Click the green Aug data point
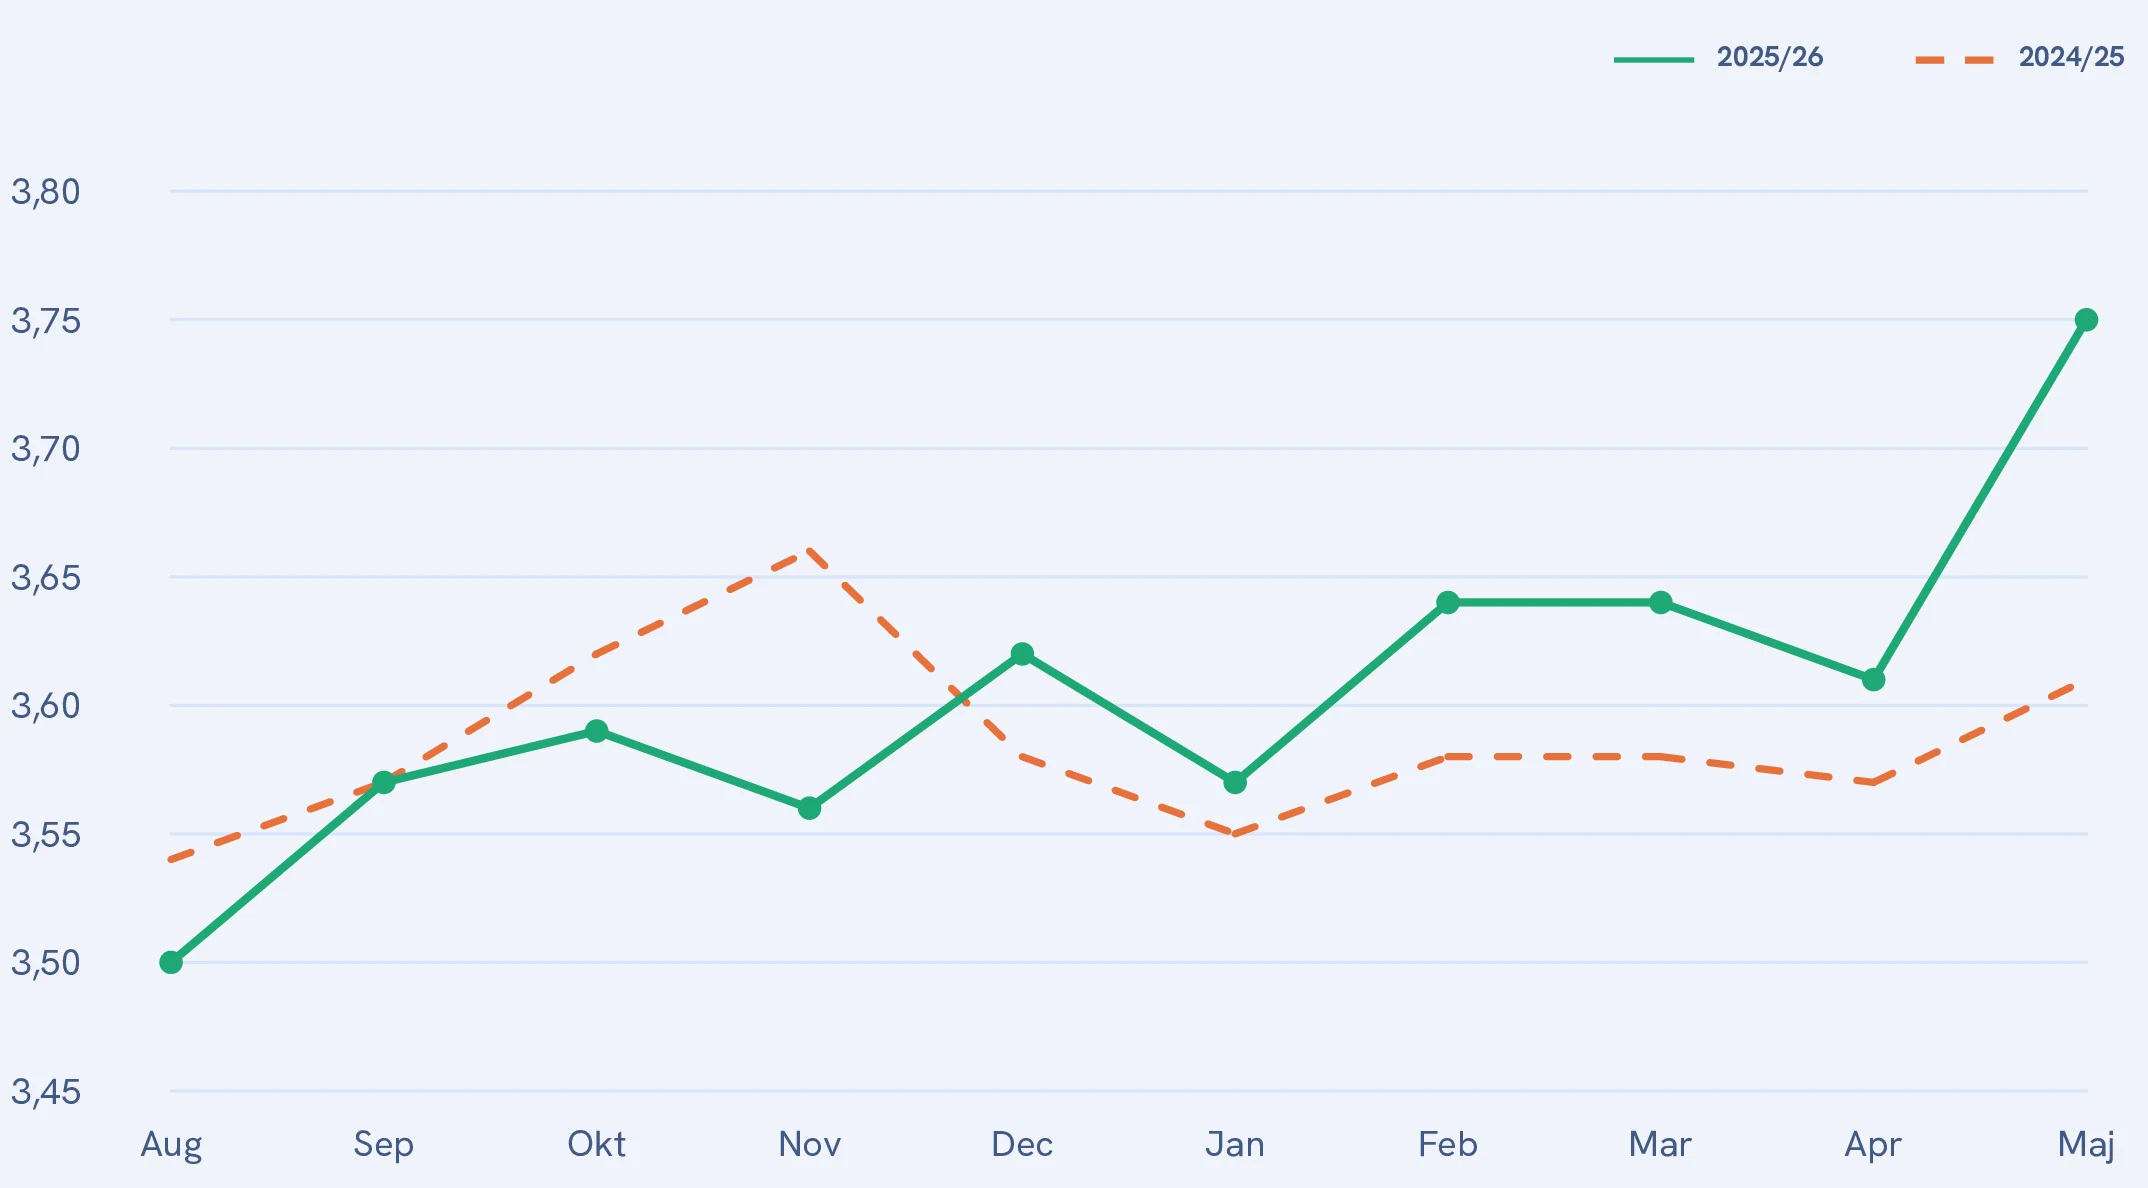Image resolution: width=2148 pixels, height=1188 pixels. [171, 962]
